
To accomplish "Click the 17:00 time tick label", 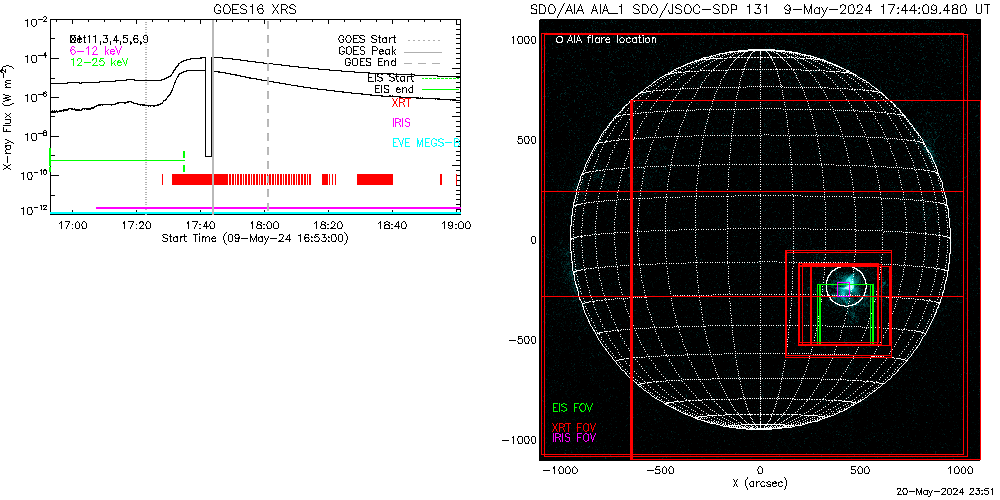I will 73,225.
